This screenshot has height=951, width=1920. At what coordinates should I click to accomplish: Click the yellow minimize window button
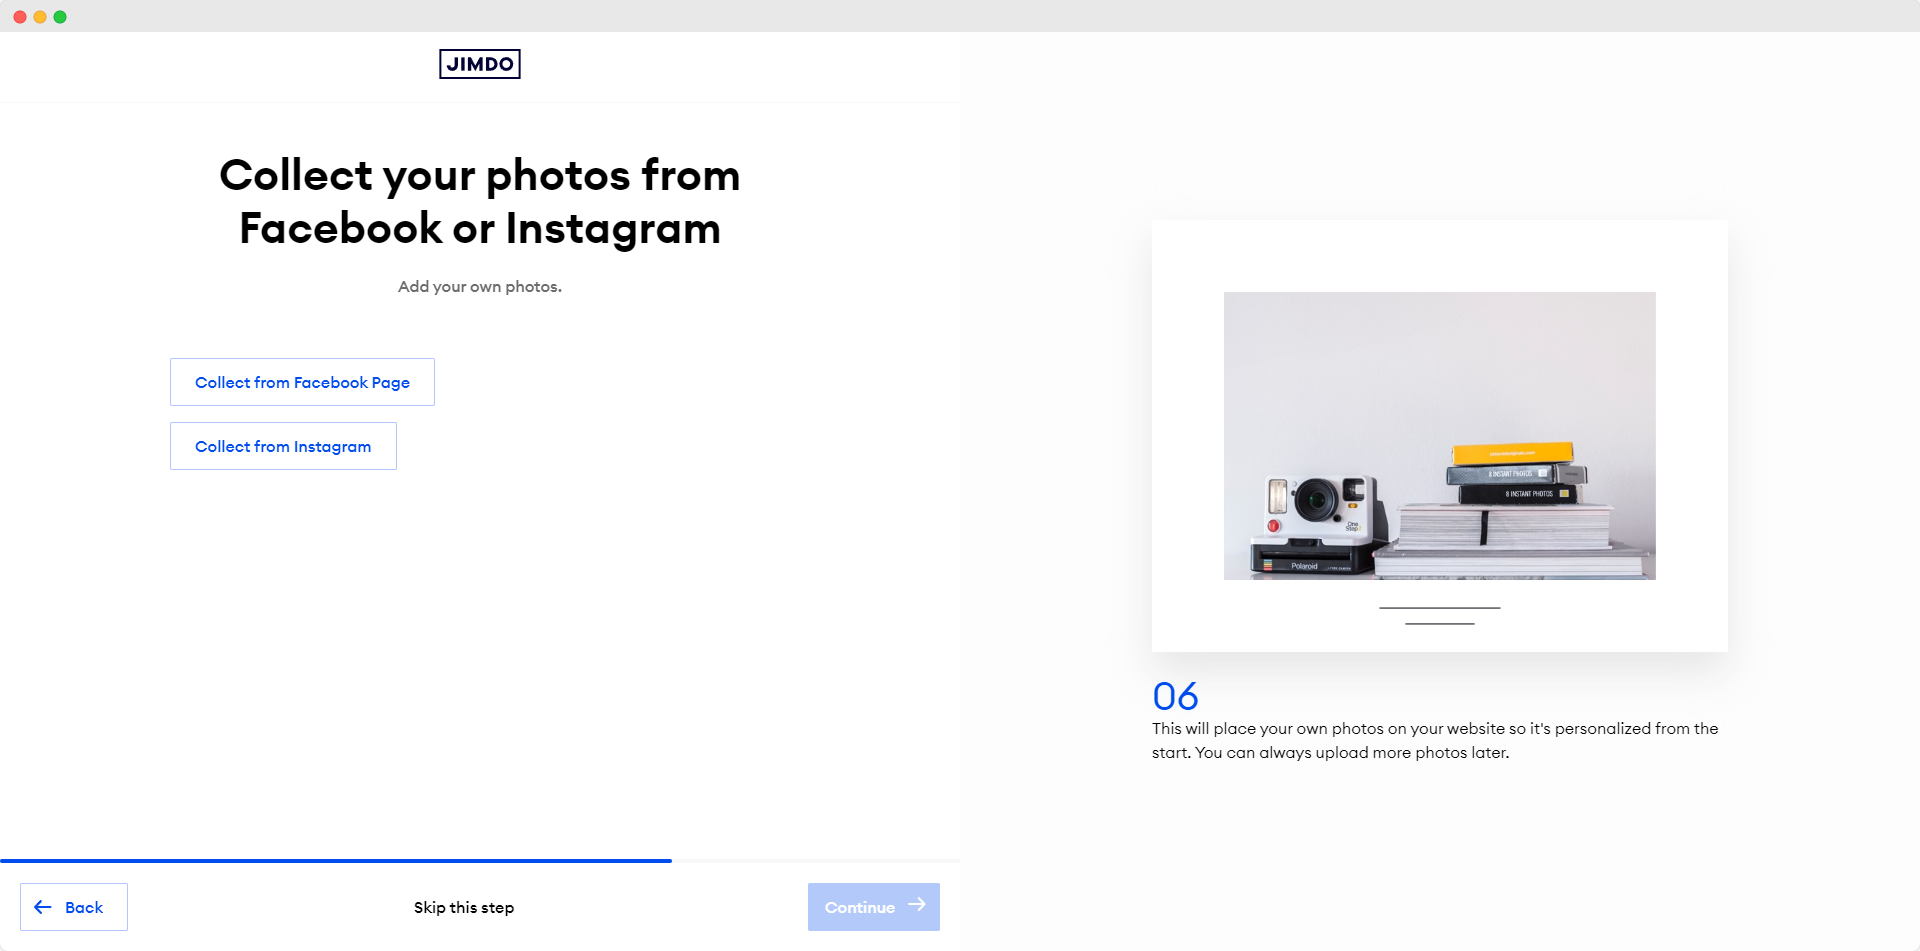click(x=40, y=17)
